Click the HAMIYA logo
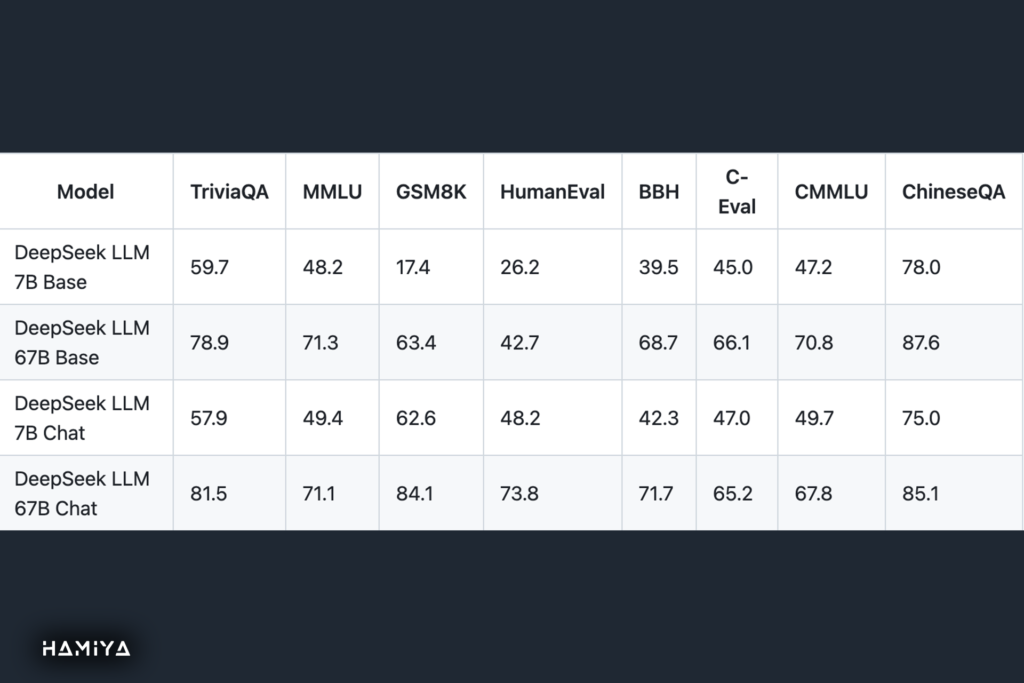The height and width of the screenshot is (683, 1024). click(x=86, y=648)
